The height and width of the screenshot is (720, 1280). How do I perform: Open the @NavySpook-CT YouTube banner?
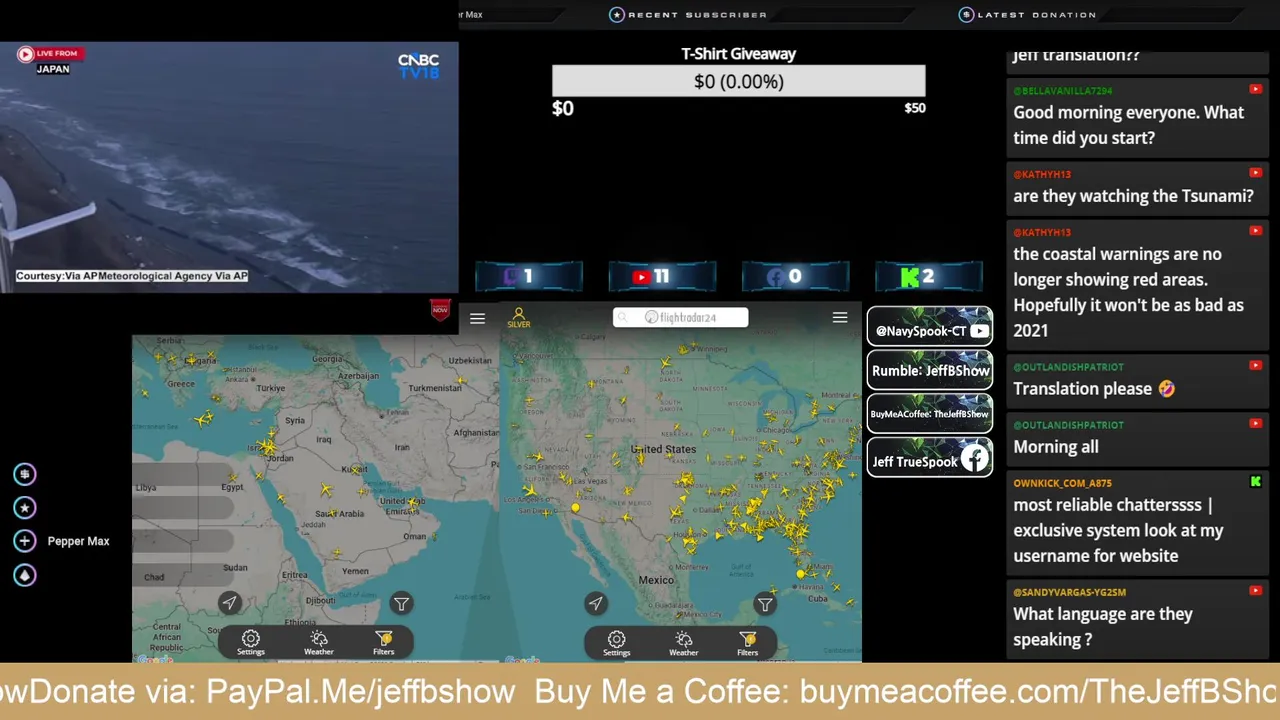click(930, 327)
